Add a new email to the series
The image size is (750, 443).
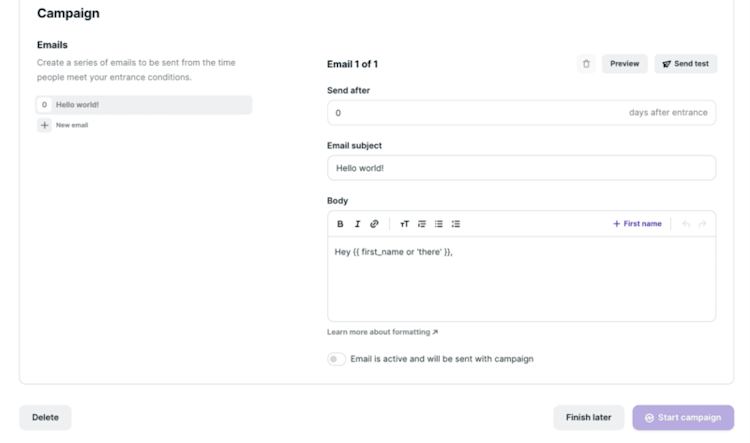pyautogui.click(x=63, y=125)
